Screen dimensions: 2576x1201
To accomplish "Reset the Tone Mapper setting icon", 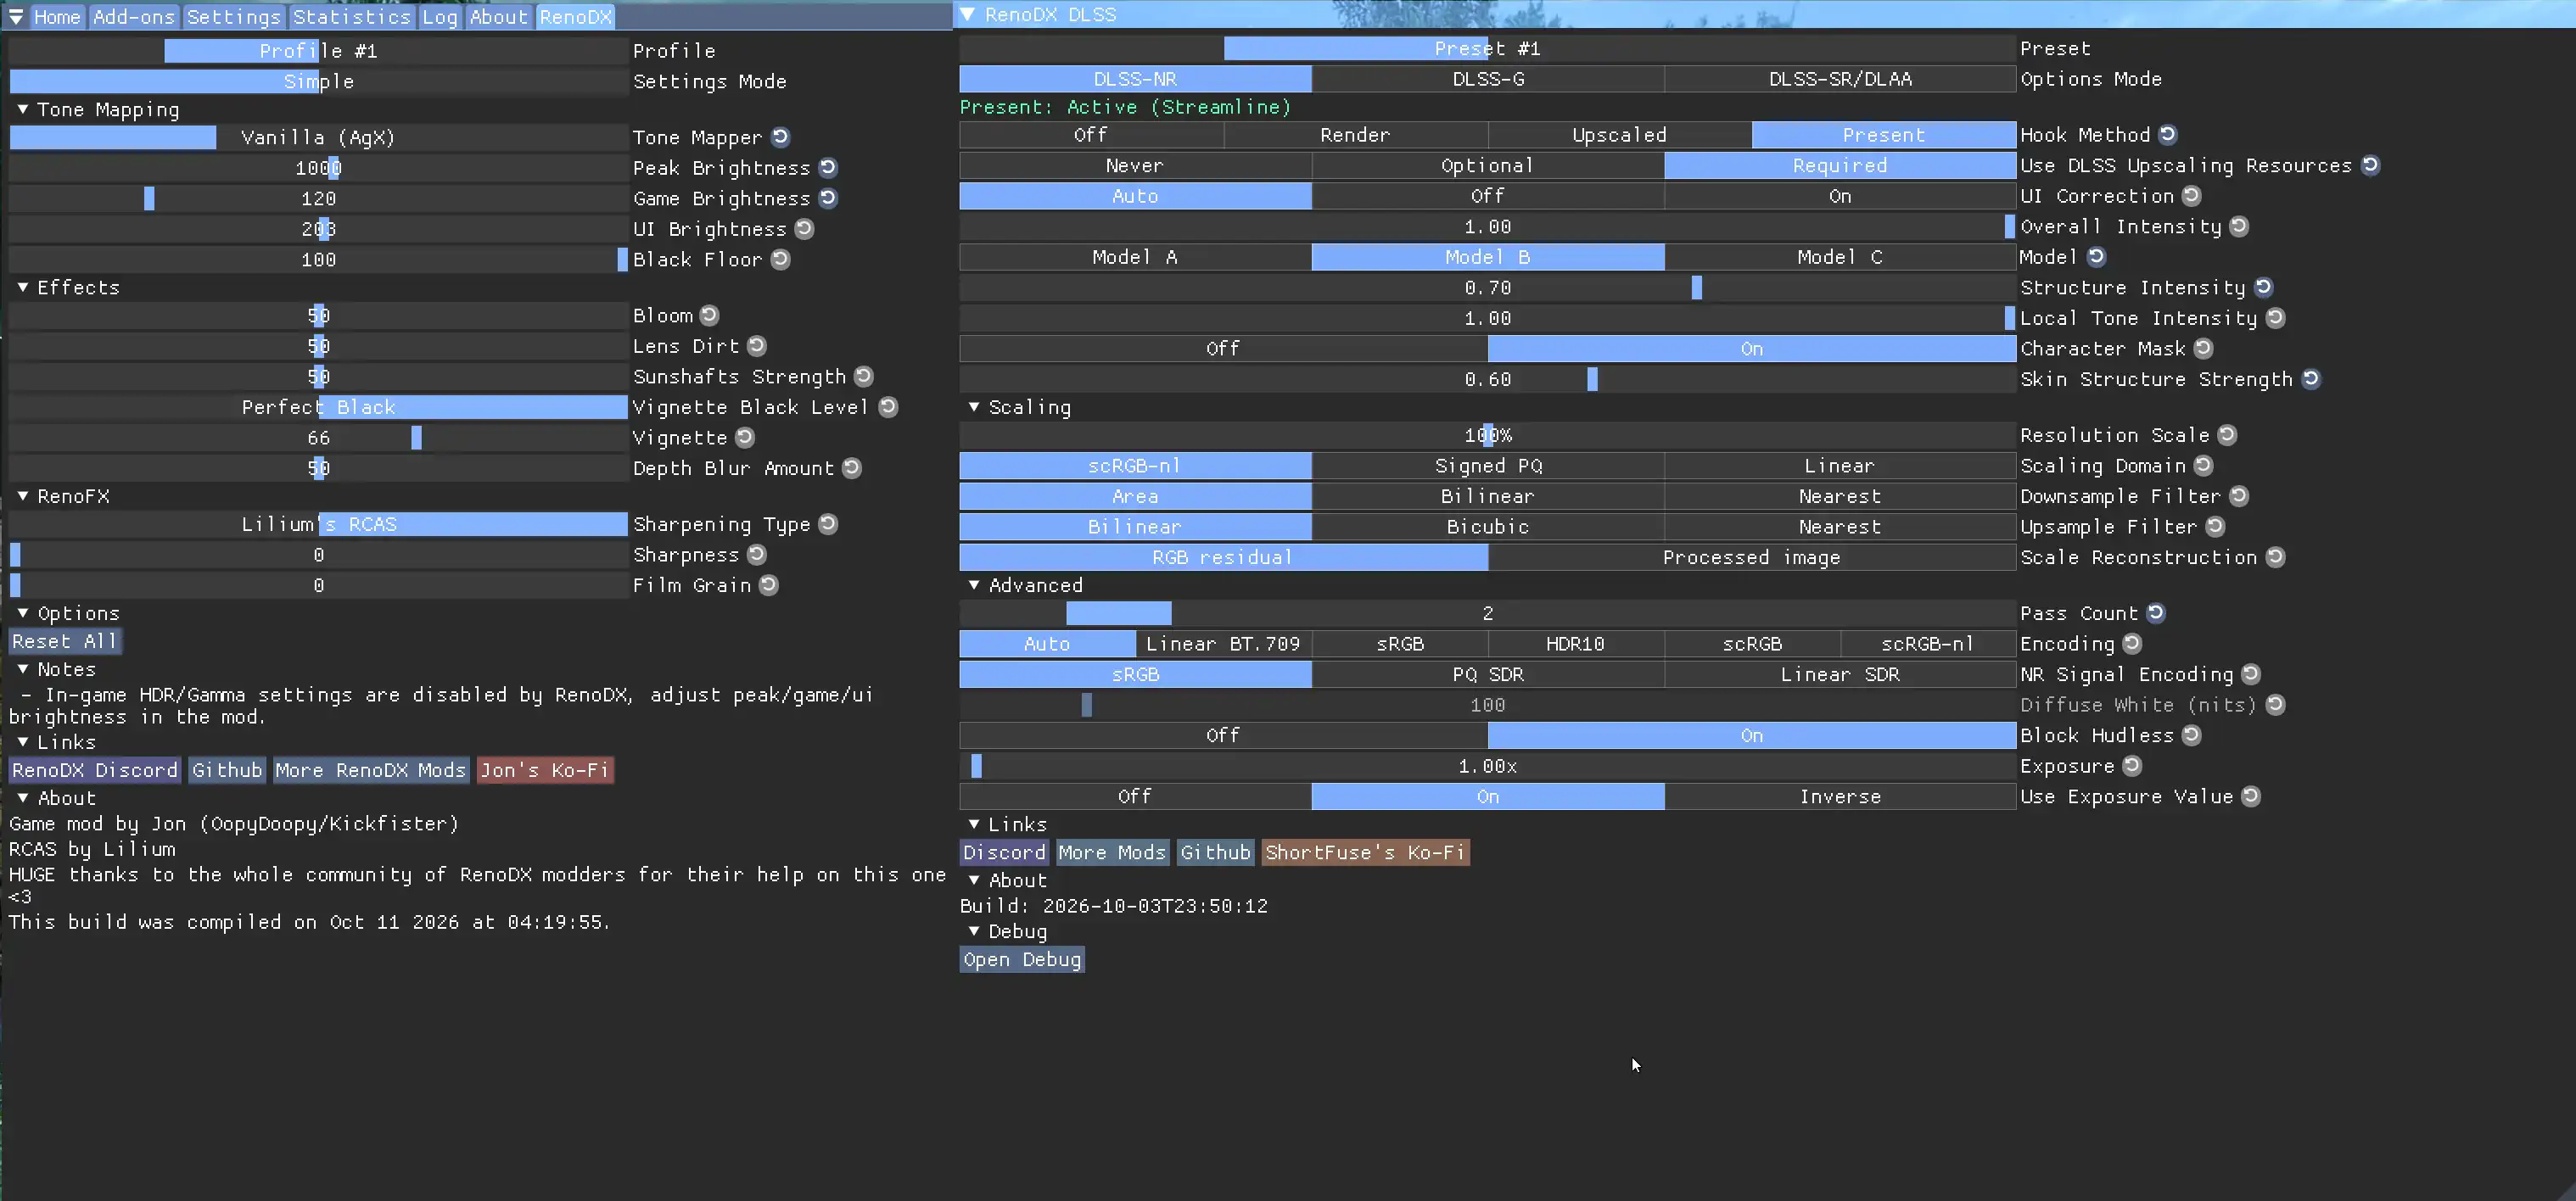I will click(780, 137).
